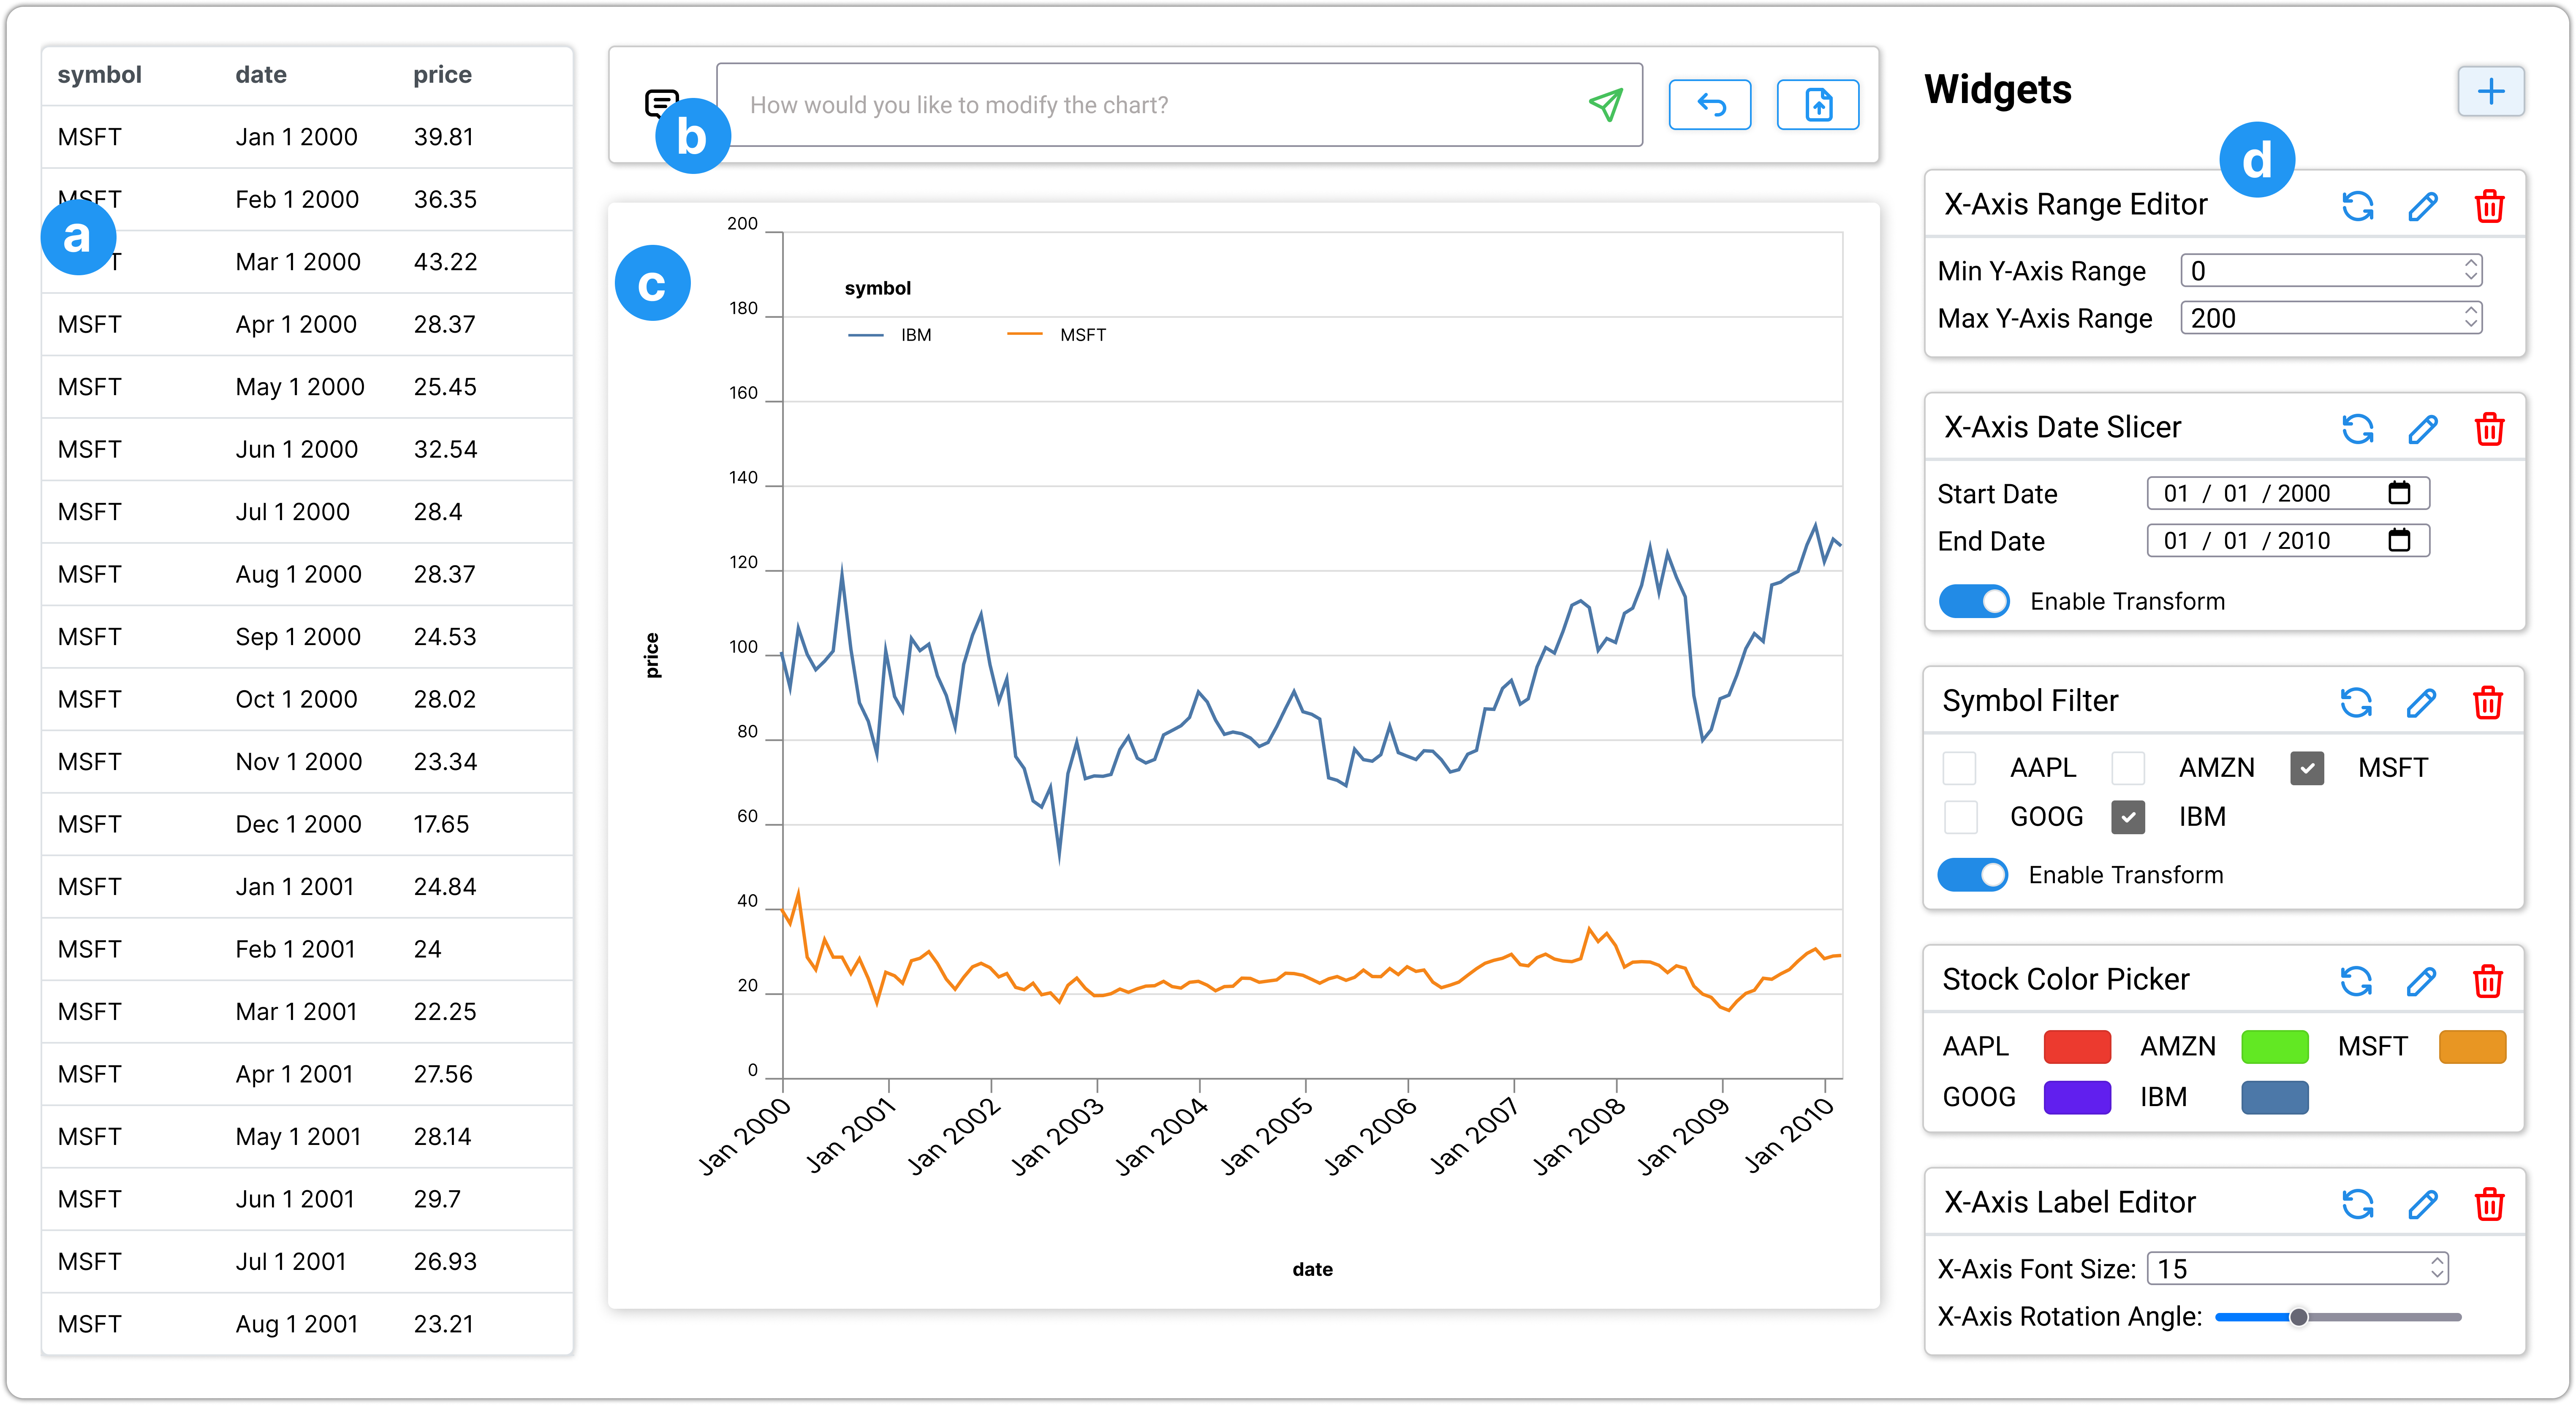
Task: Check the AMZN symbol checkbox
Action: (2128, 768)
